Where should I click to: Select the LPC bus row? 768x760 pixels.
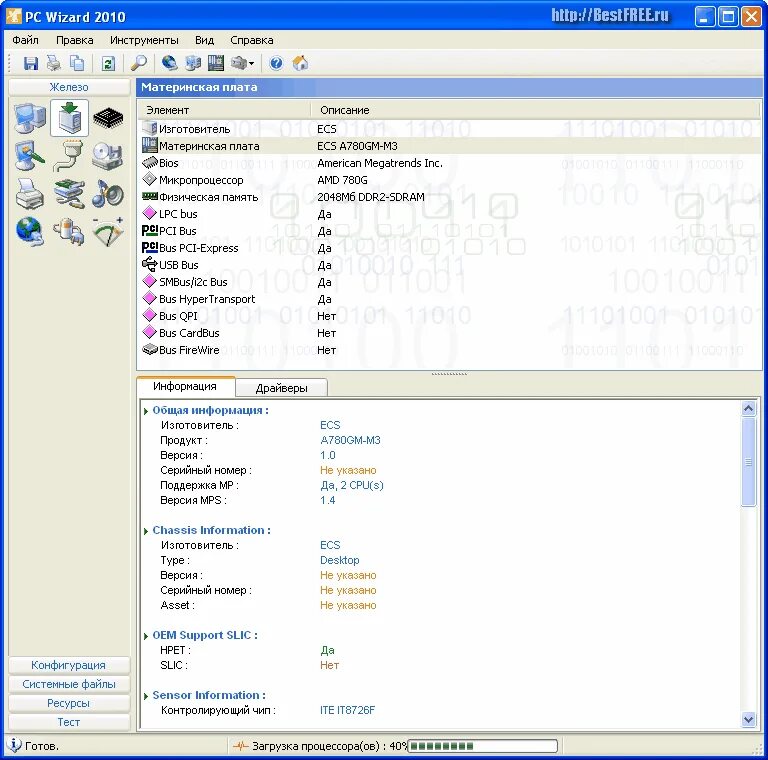click(450, 214)
